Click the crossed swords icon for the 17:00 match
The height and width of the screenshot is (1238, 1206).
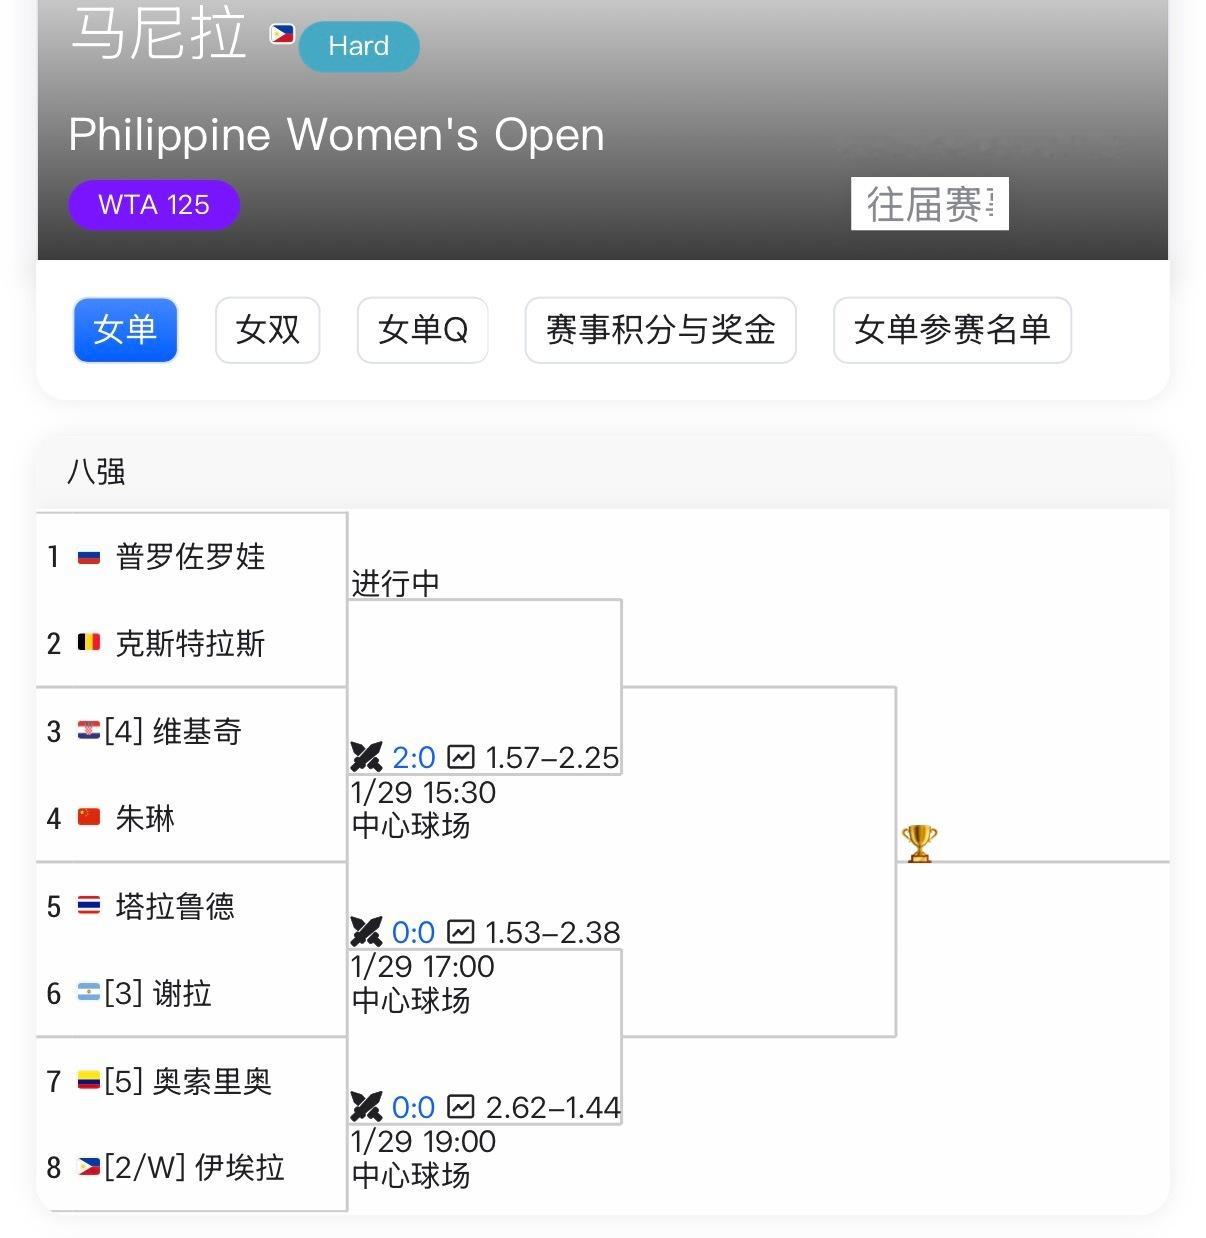(366, 932)
